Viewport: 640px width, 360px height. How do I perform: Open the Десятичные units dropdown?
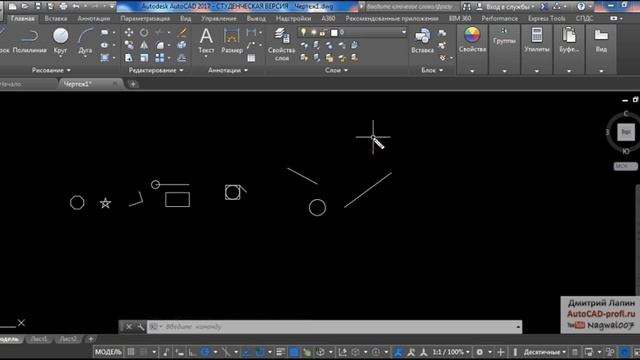(x=545, y=352)
